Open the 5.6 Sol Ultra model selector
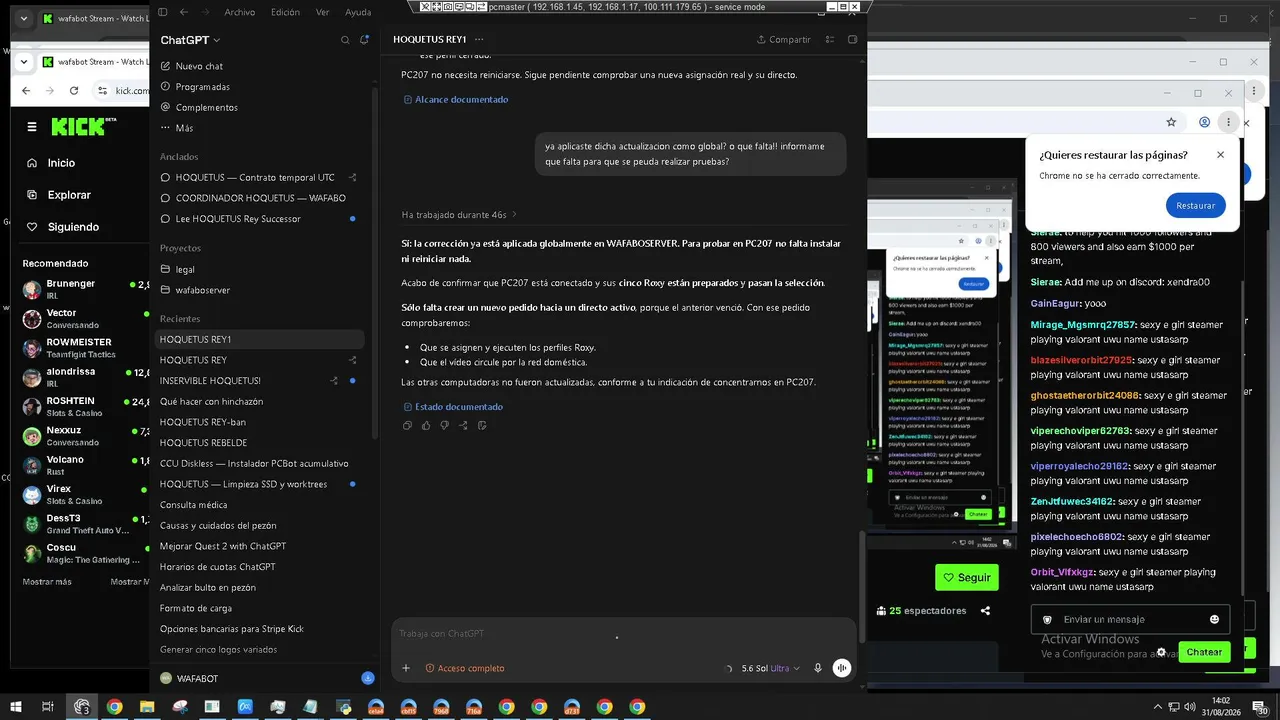Image resolution: width=1280 pixels, height=720 pixels. pos(769,668)
